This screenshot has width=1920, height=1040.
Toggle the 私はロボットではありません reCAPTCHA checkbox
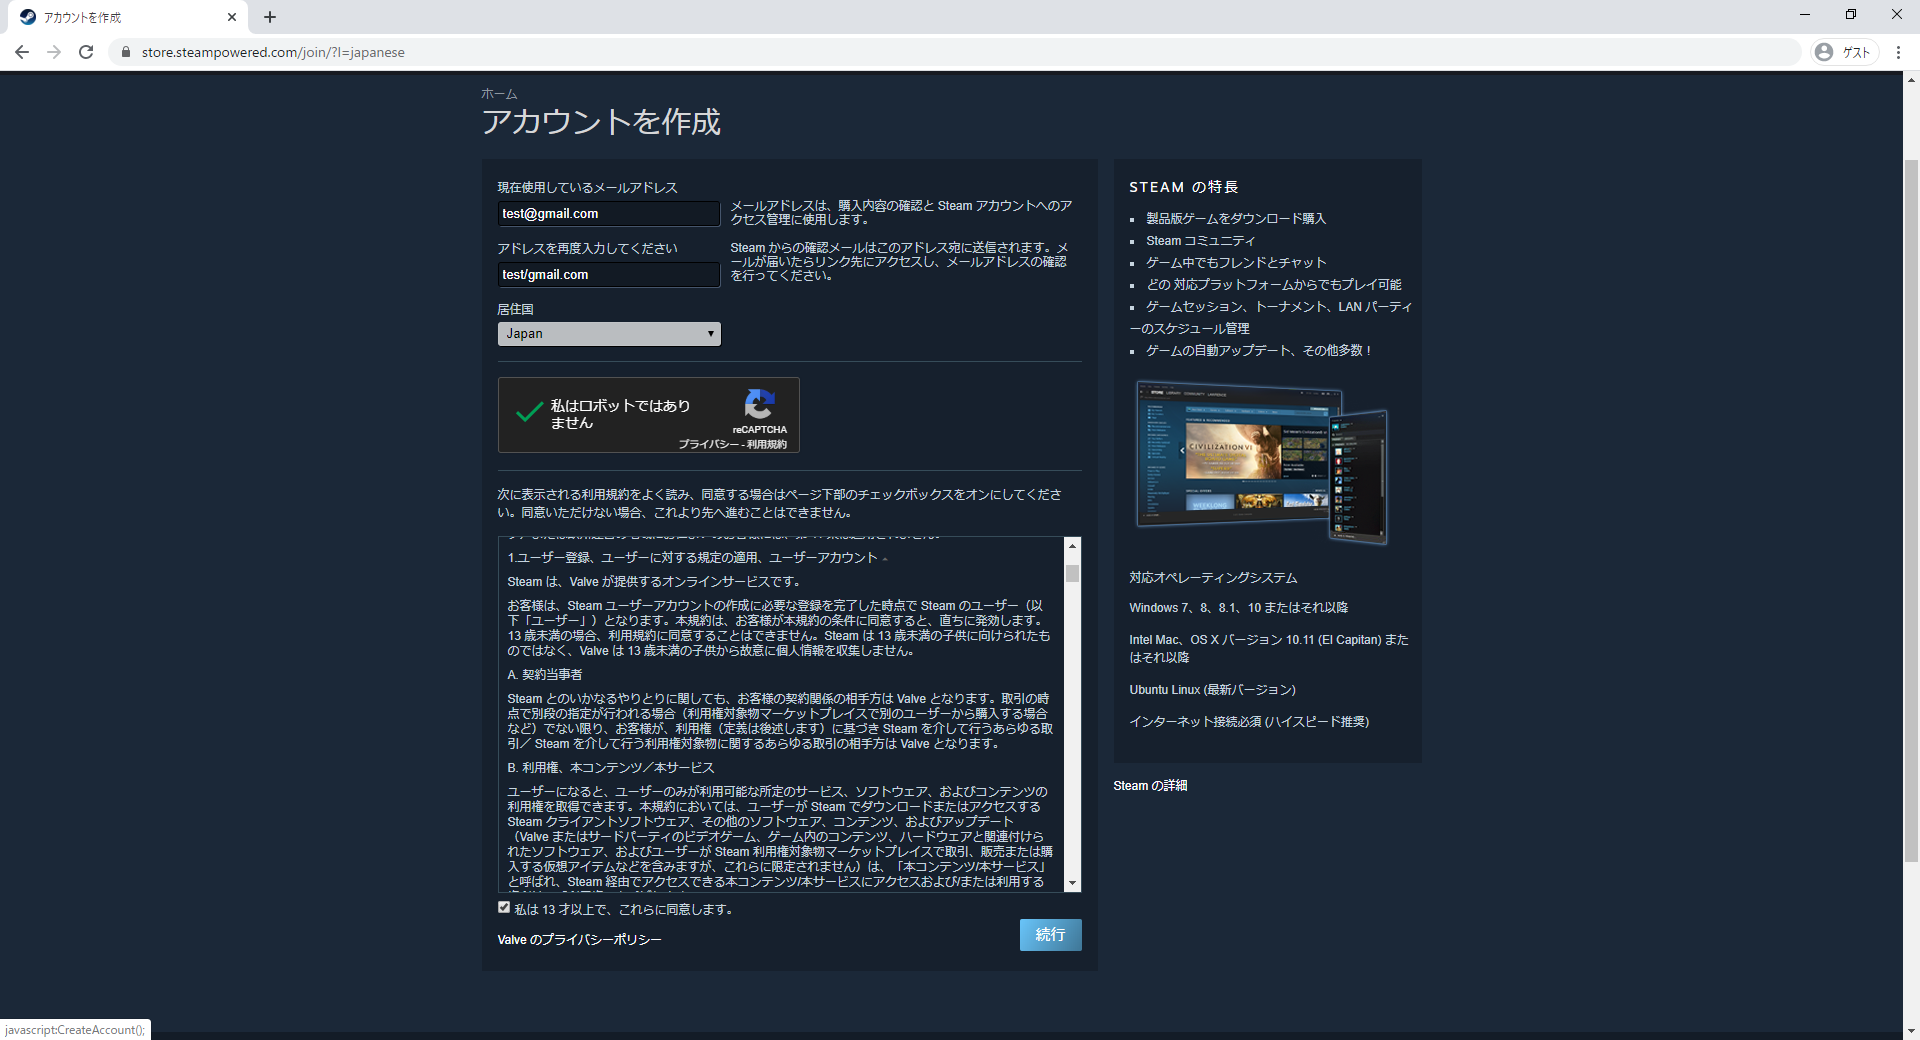529,413
